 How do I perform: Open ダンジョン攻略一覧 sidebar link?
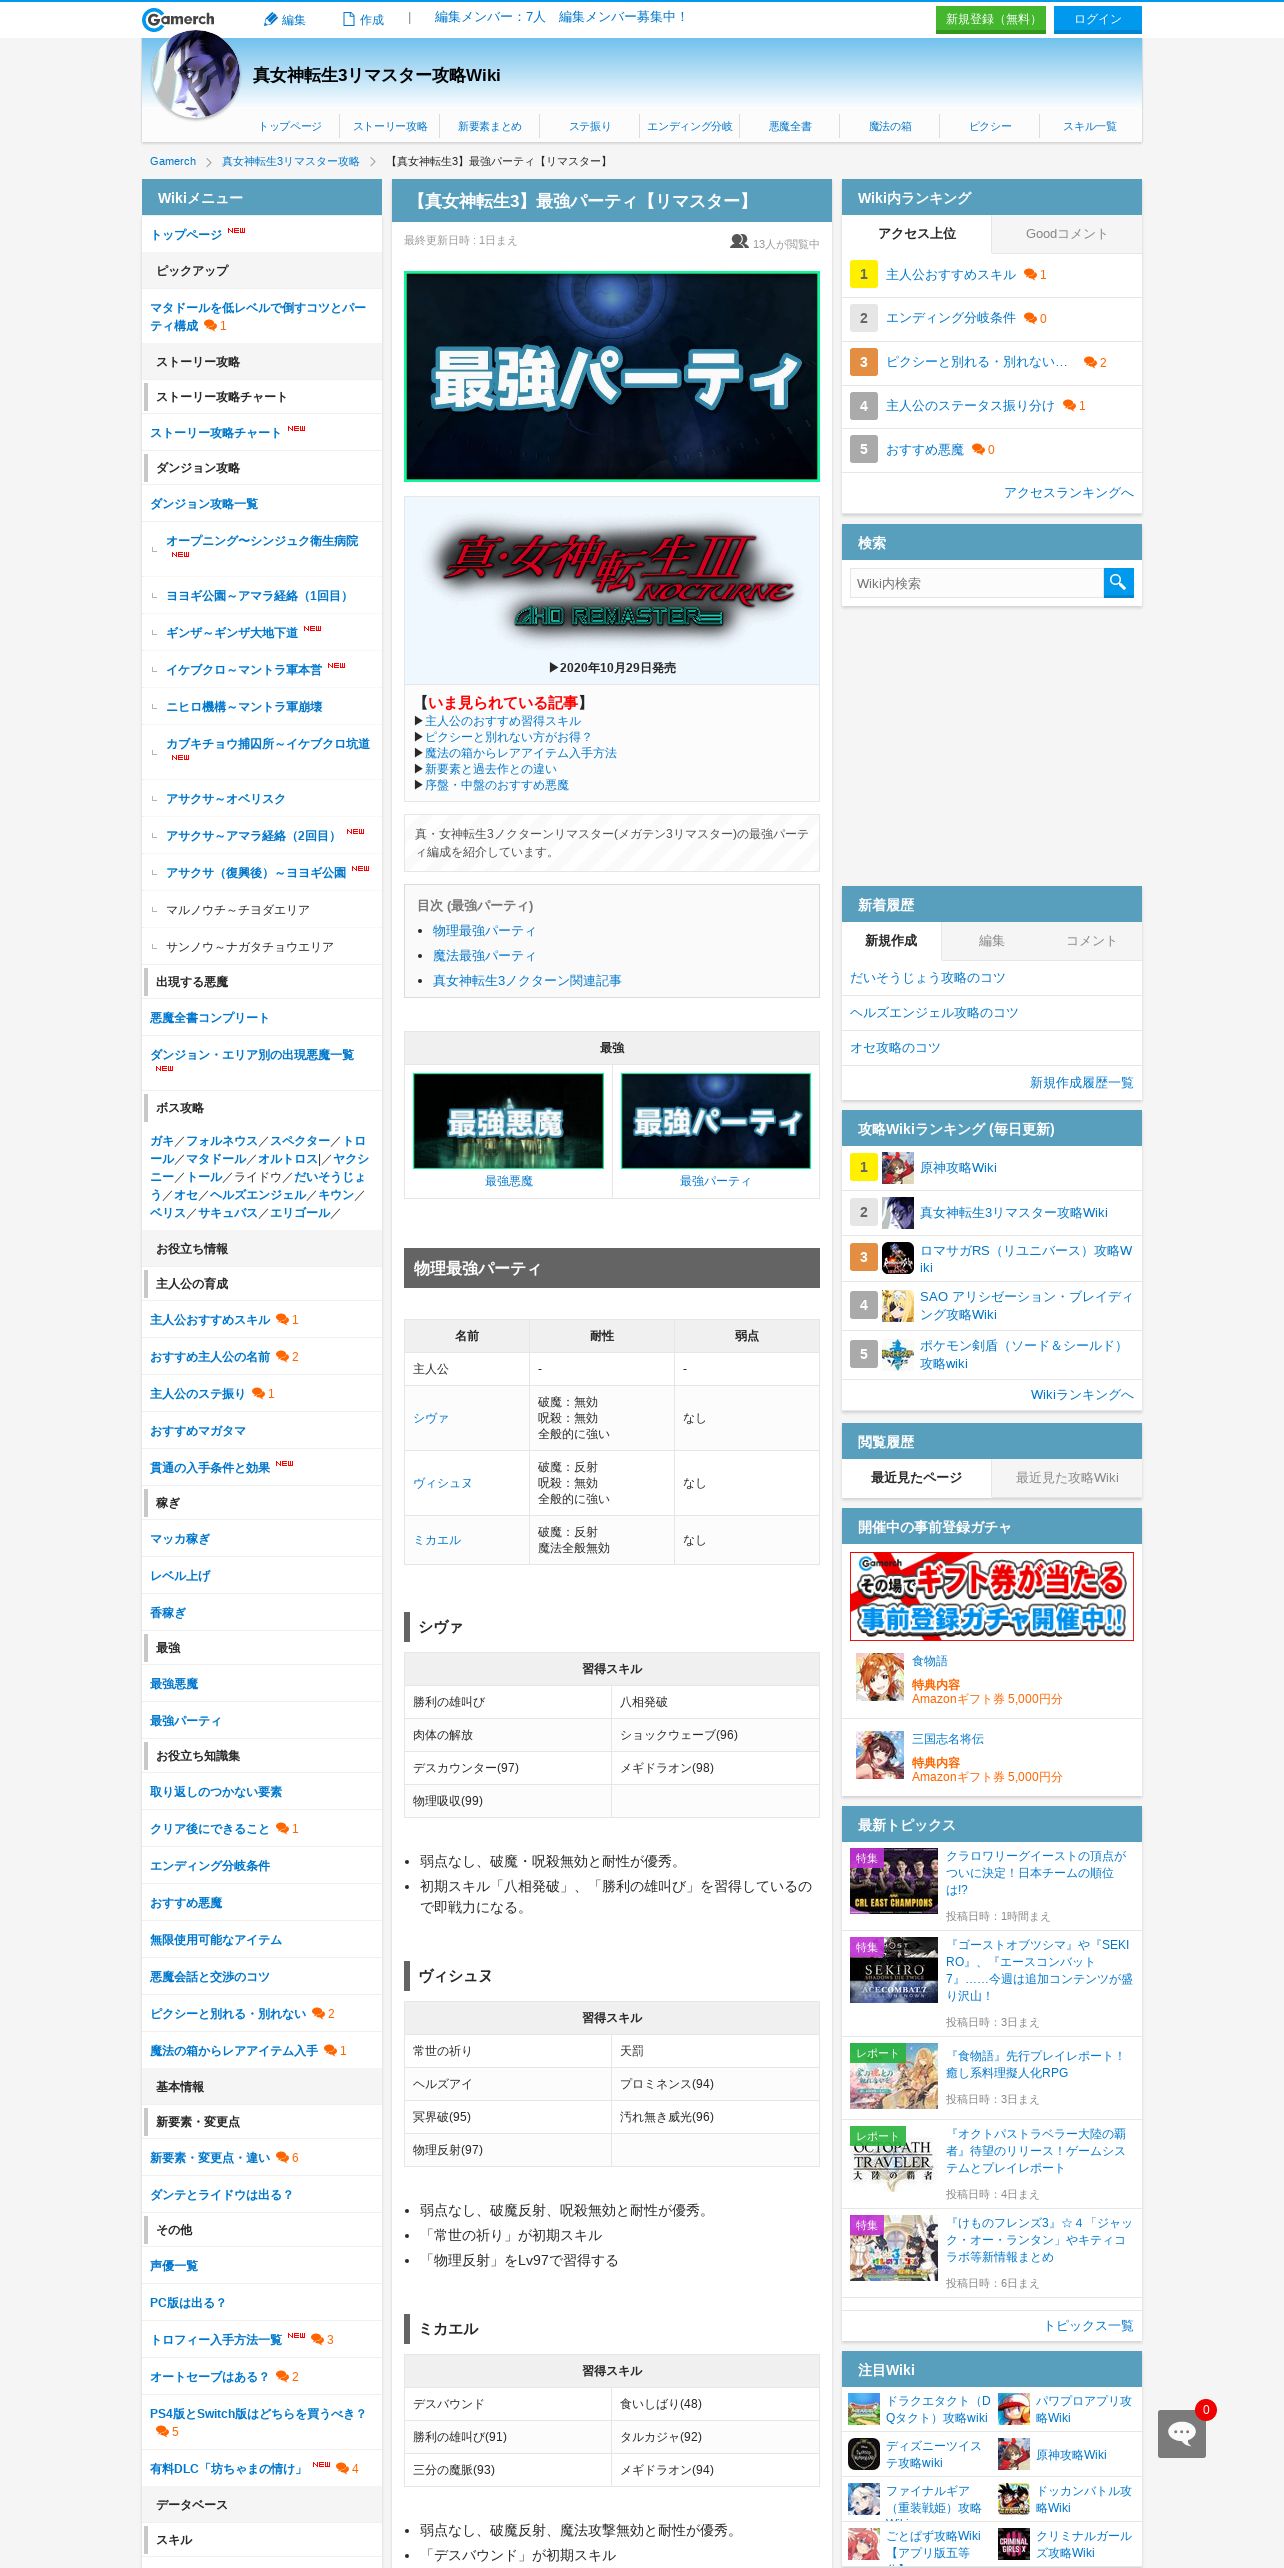click(x=204, y=504)
